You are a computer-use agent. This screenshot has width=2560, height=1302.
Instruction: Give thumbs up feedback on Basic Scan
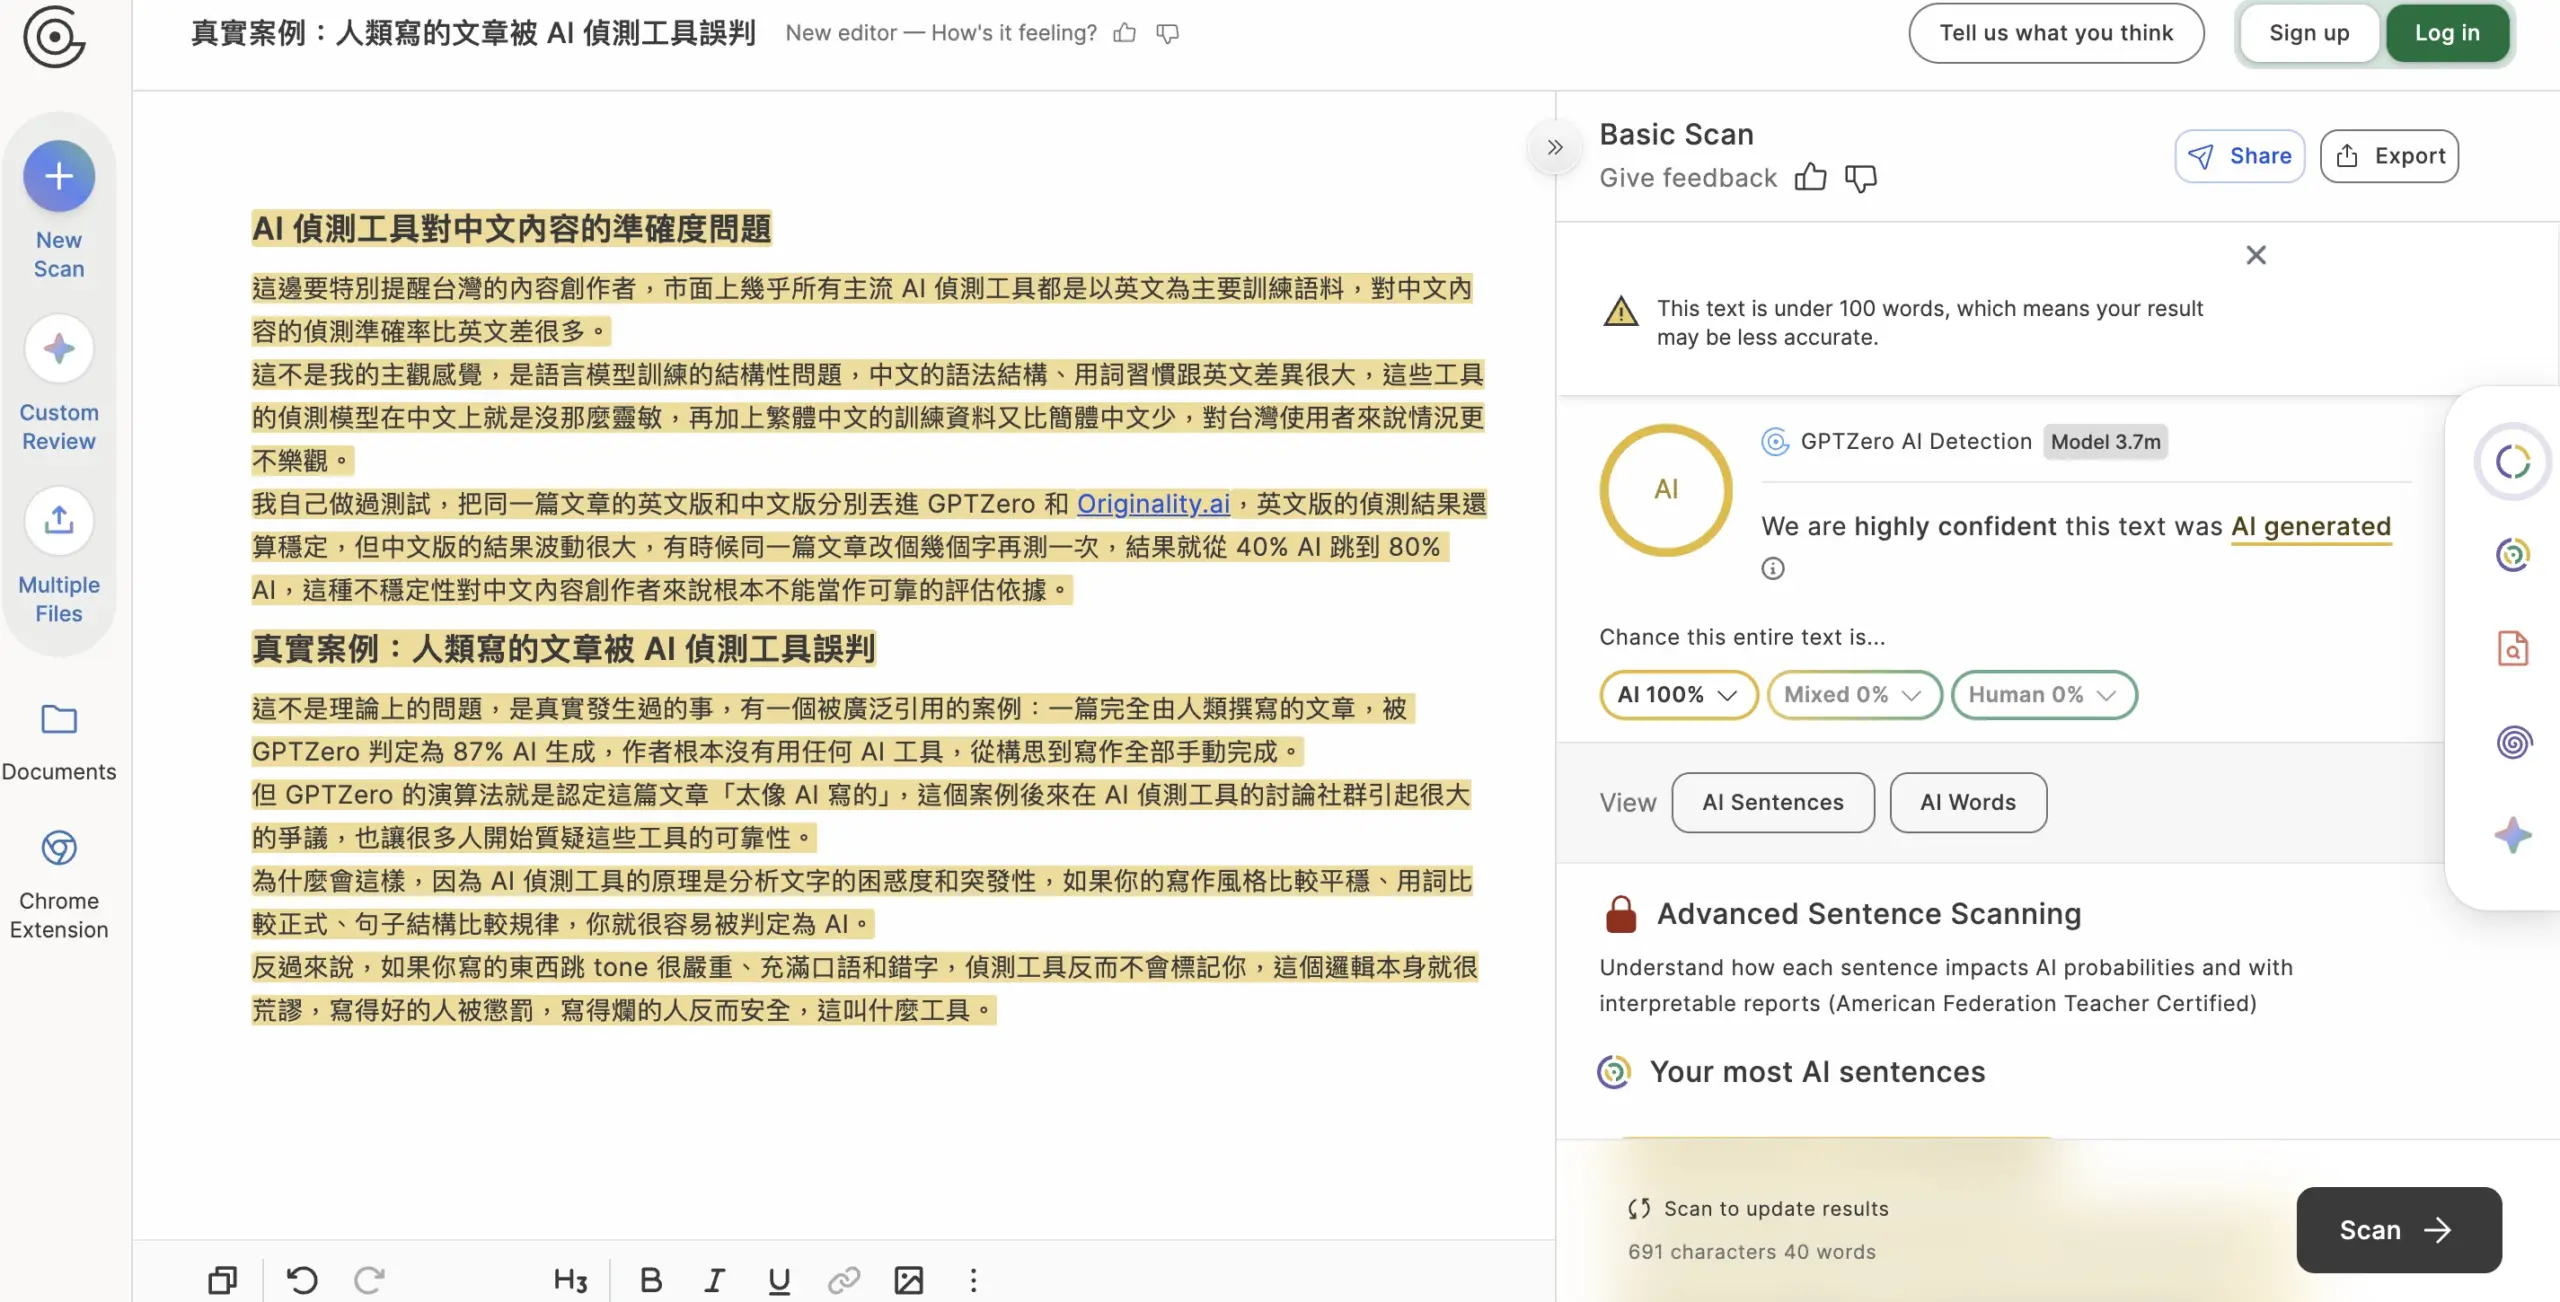(1811, 177)
